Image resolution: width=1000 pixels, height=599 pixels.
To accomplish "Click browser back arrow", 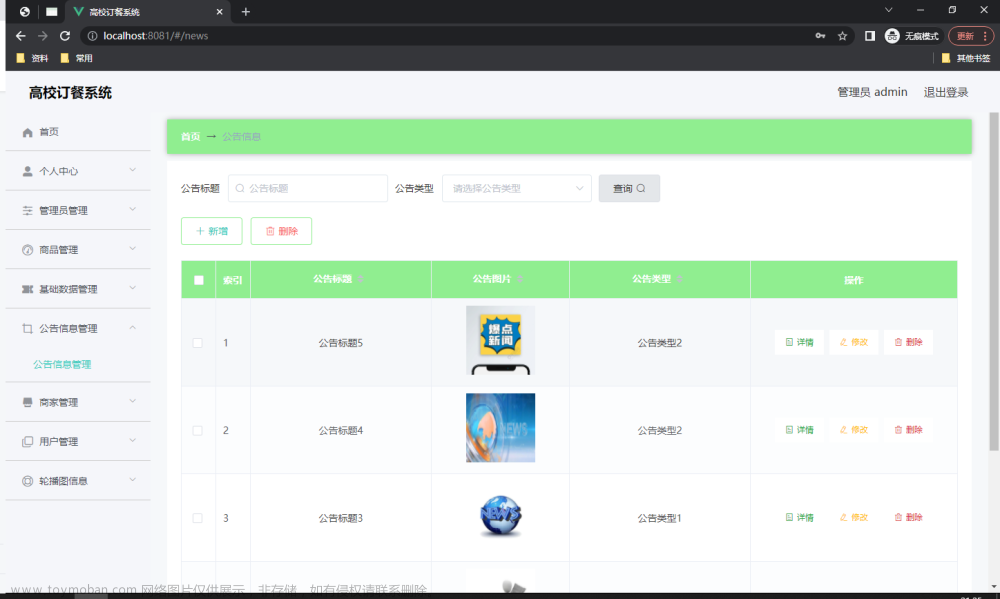I will click(x=20, y=36).
